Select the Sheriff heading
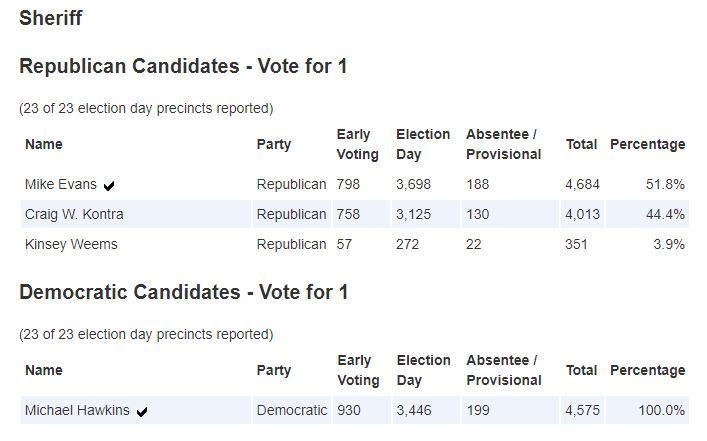 [x=50, y=18]
